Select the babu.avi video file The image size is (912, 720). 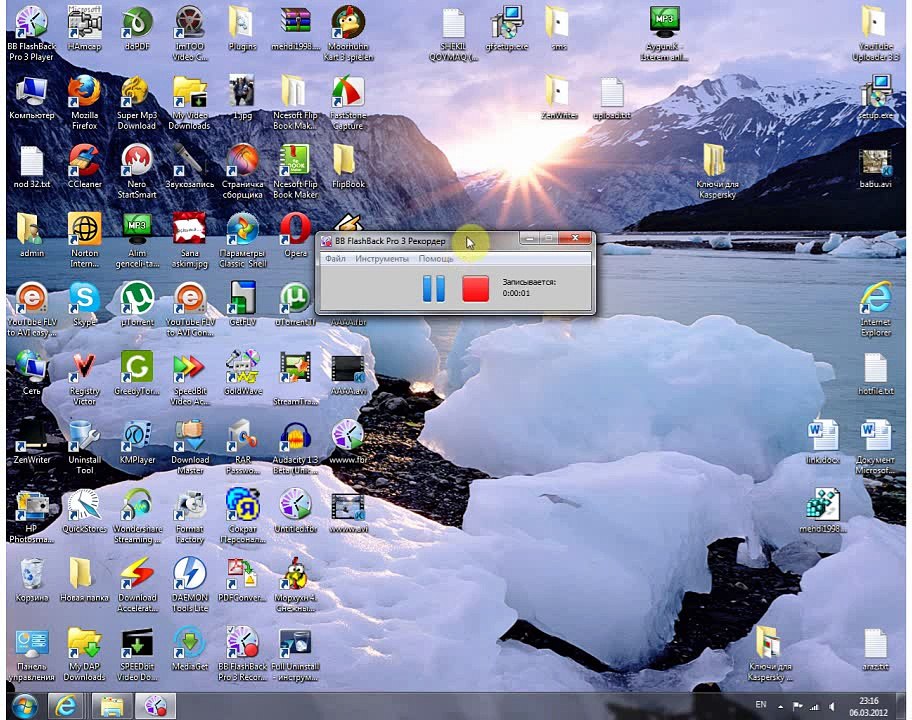point(875,167)
